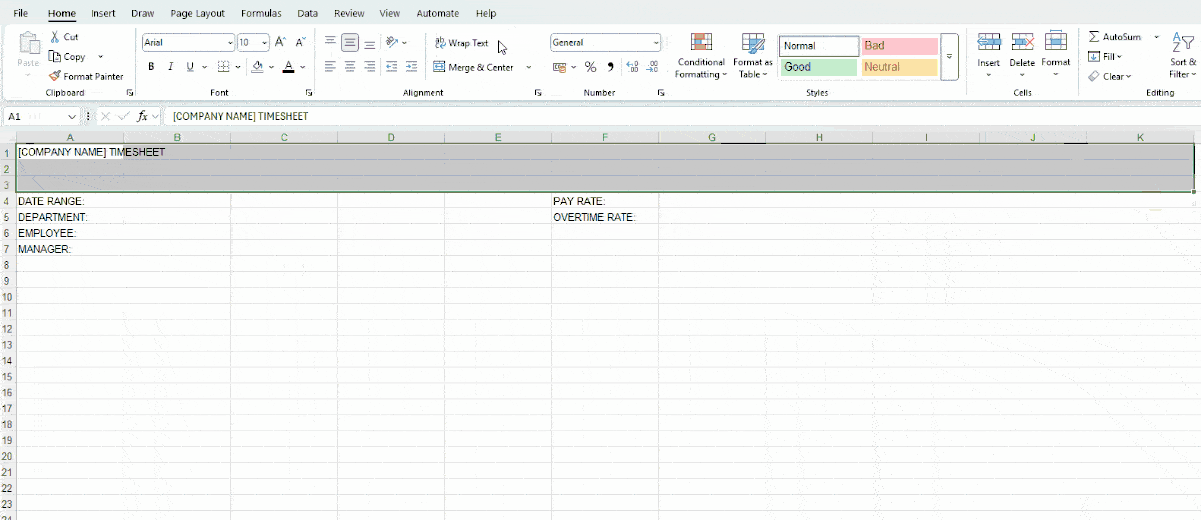The height and width of the screenshot is (520, 1201).
Task: Click the Copy icon
Action: coord(55,57)
